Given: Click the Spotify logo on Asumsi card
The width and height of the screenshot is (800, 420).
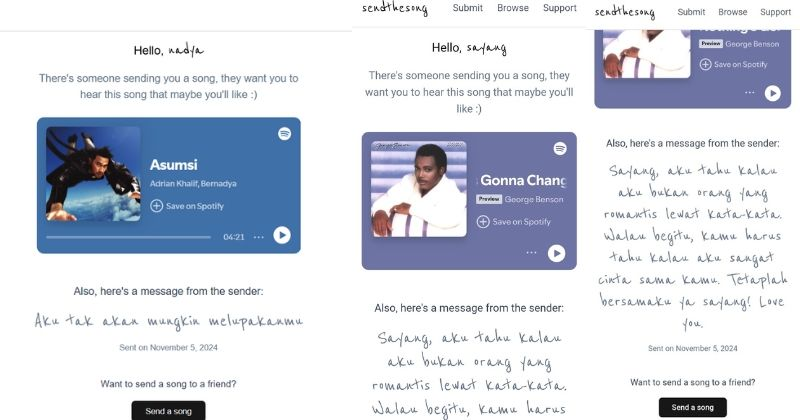Looking at the screenshot, I should coord(285,134).
